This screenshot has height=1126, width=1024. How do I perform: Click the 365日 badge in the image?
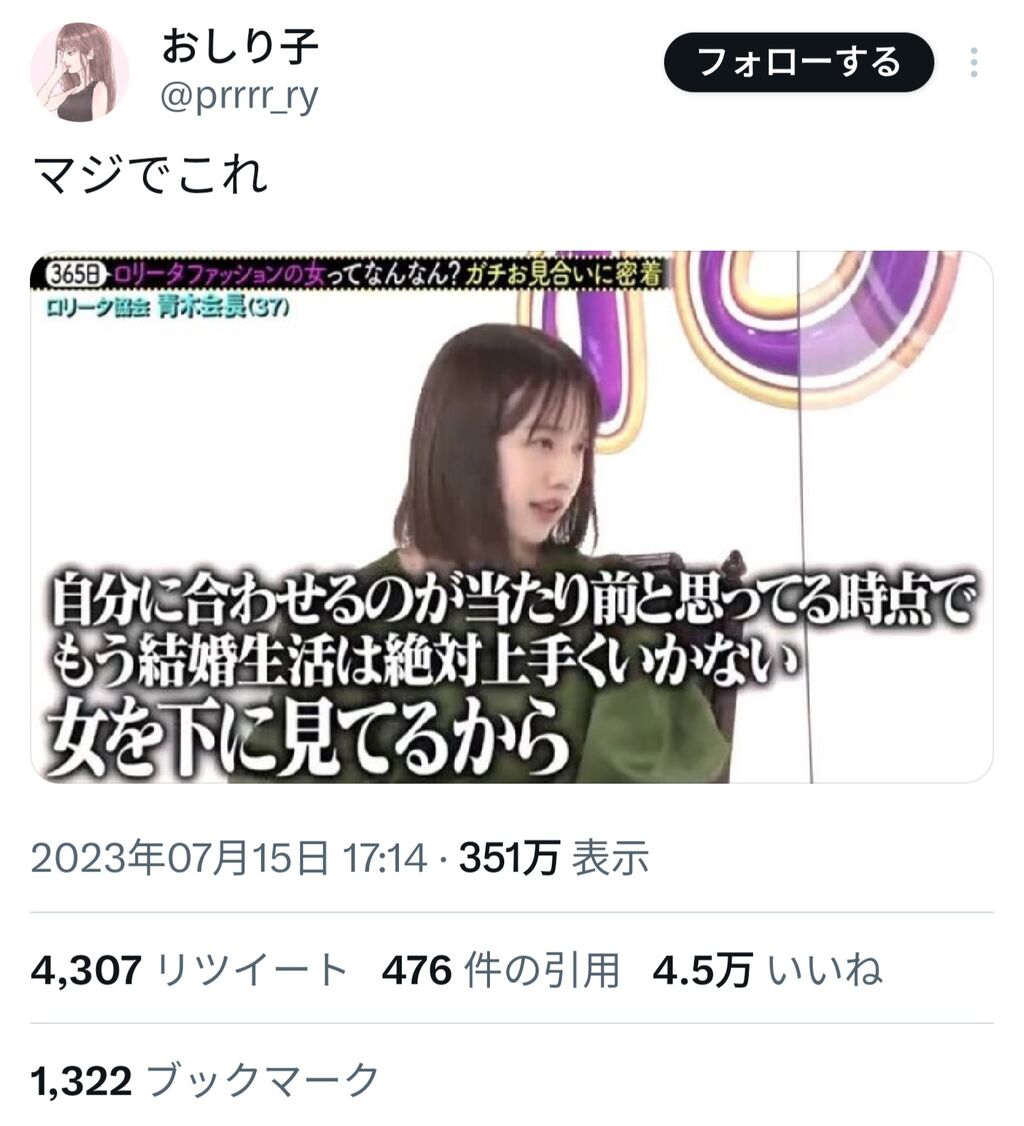(x=75, y=274)
